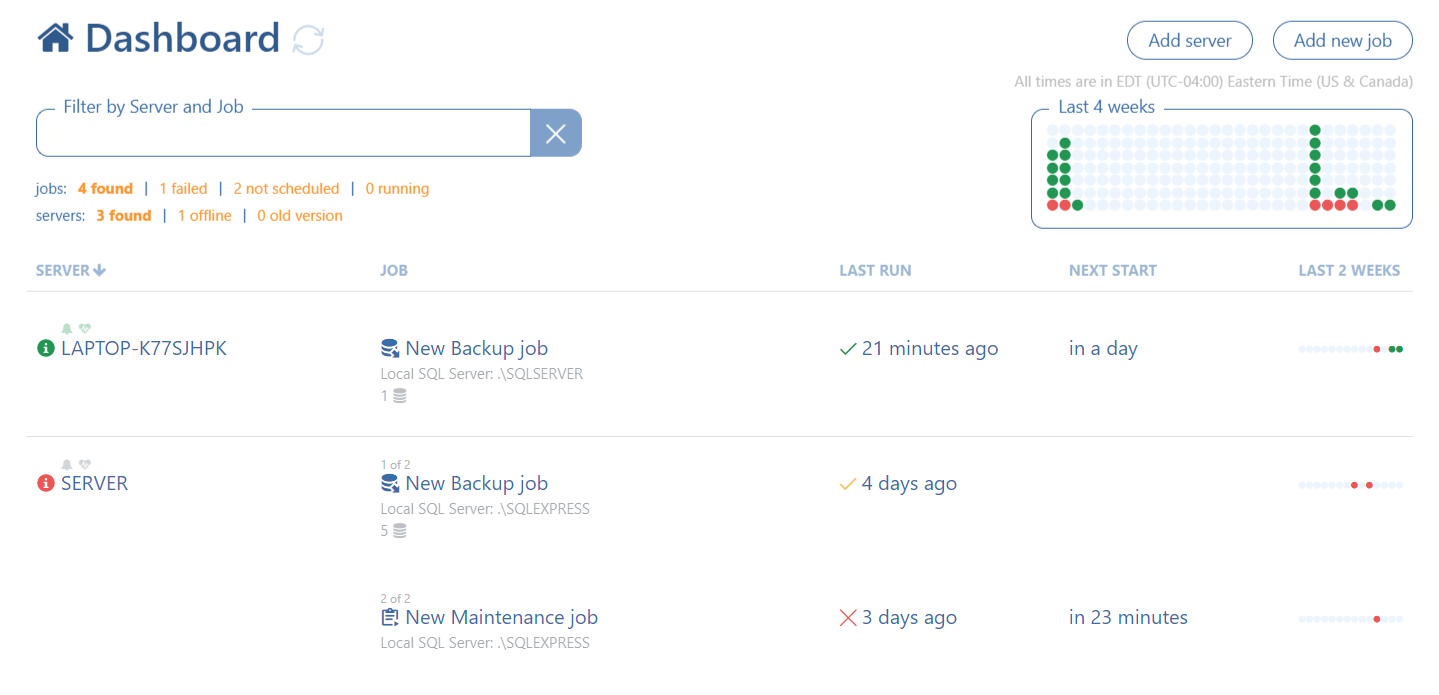The width and height of the screenshot is (1439, 695).
Task: Filter jobs by clicking 1 failed
Action: (x=183, y=188)
